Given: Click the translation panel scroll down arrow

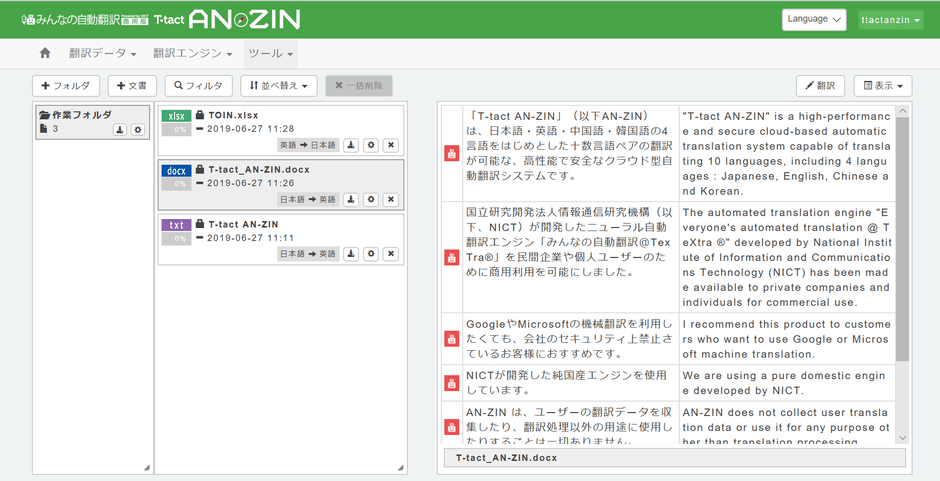Looking at the screenshot, I should coord(902,437).
